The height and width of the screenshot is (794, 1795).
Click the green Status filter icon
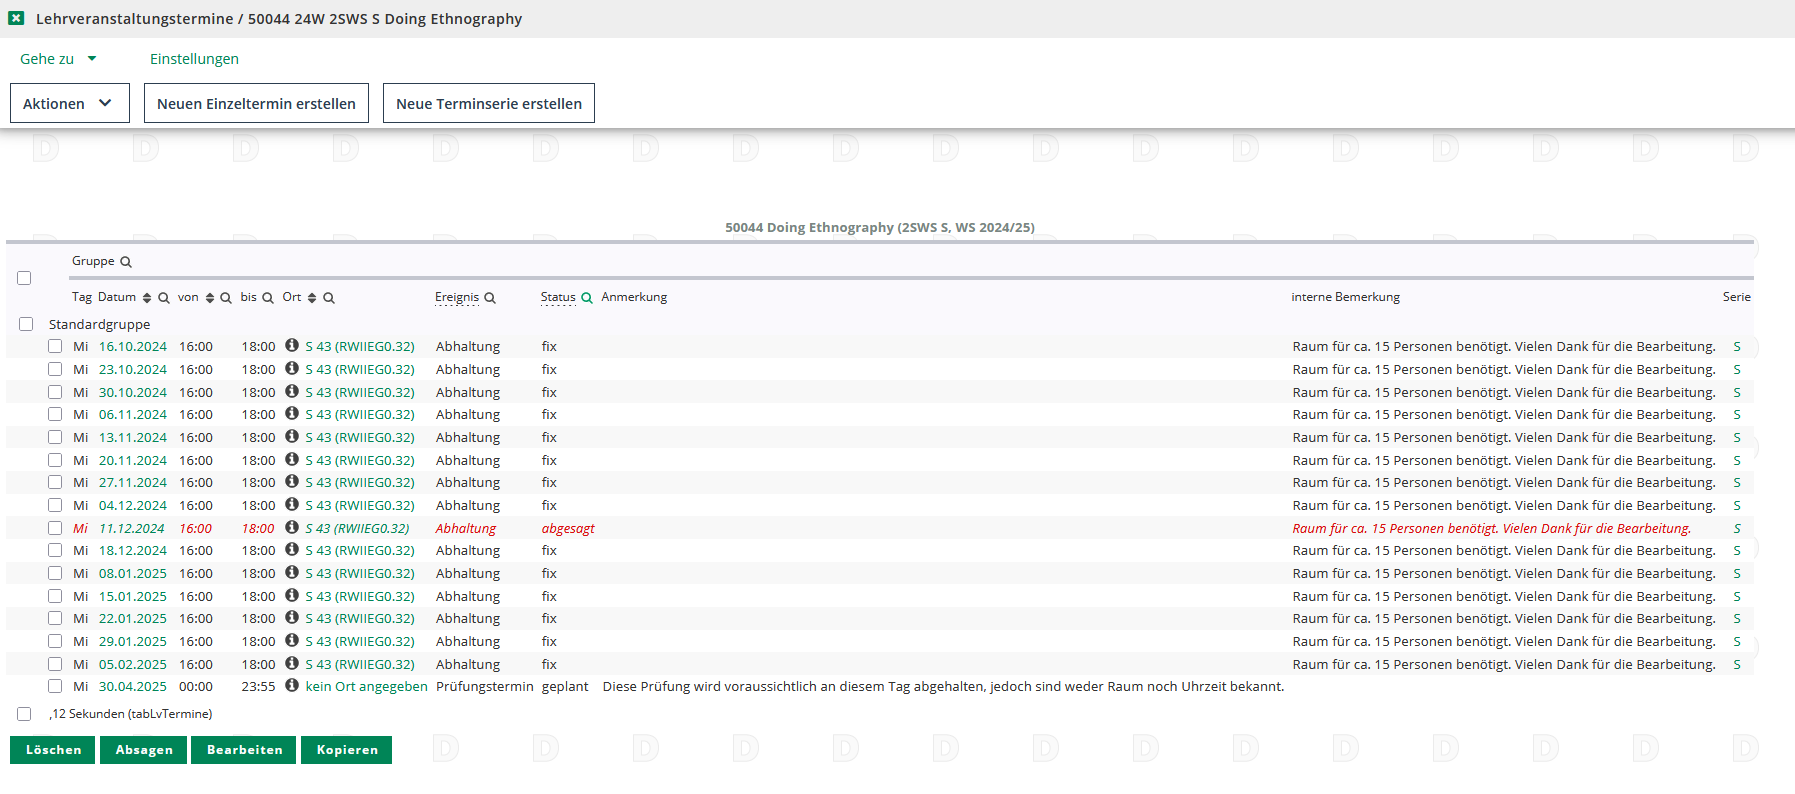tap(587, 298)
